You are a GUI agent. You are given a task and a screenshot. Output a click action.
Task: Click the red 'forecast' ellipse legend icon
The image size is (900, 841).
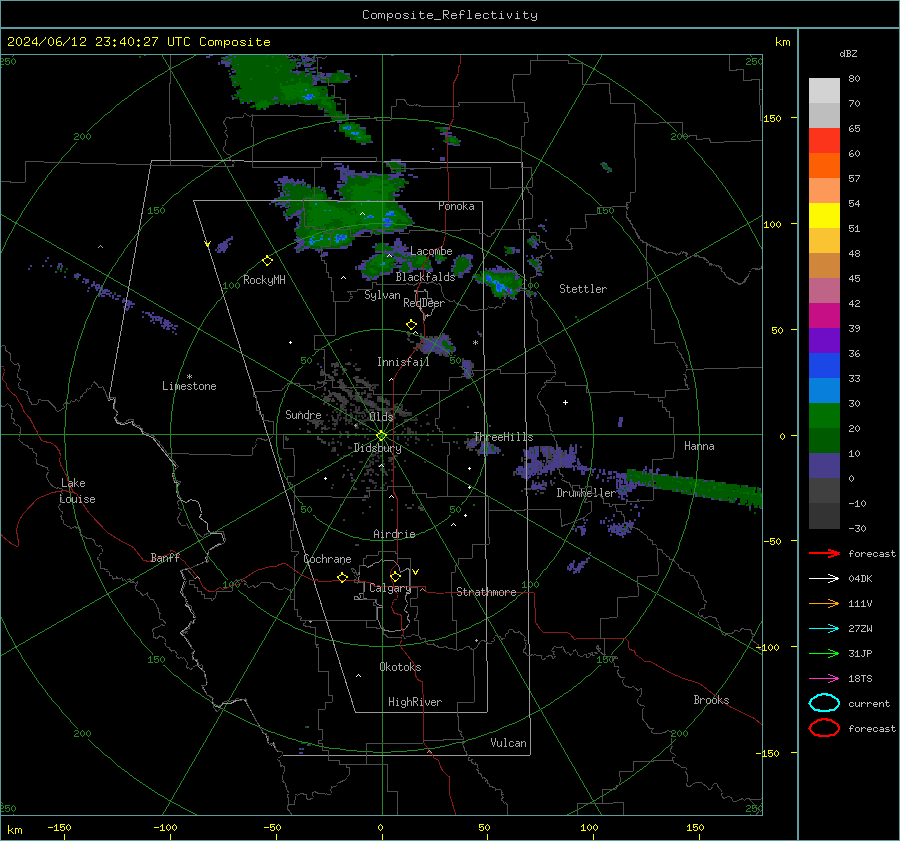(824, 728)
